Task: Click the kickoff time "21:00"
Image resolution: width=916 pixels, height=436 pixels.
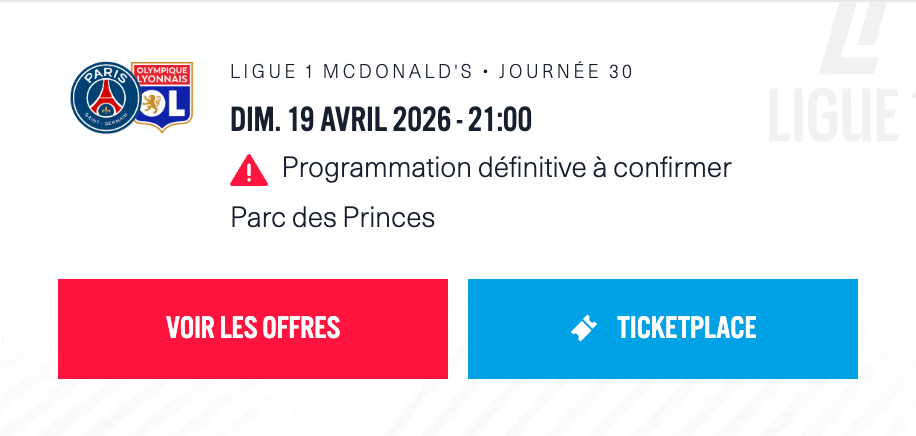Action: pos(498,120)
